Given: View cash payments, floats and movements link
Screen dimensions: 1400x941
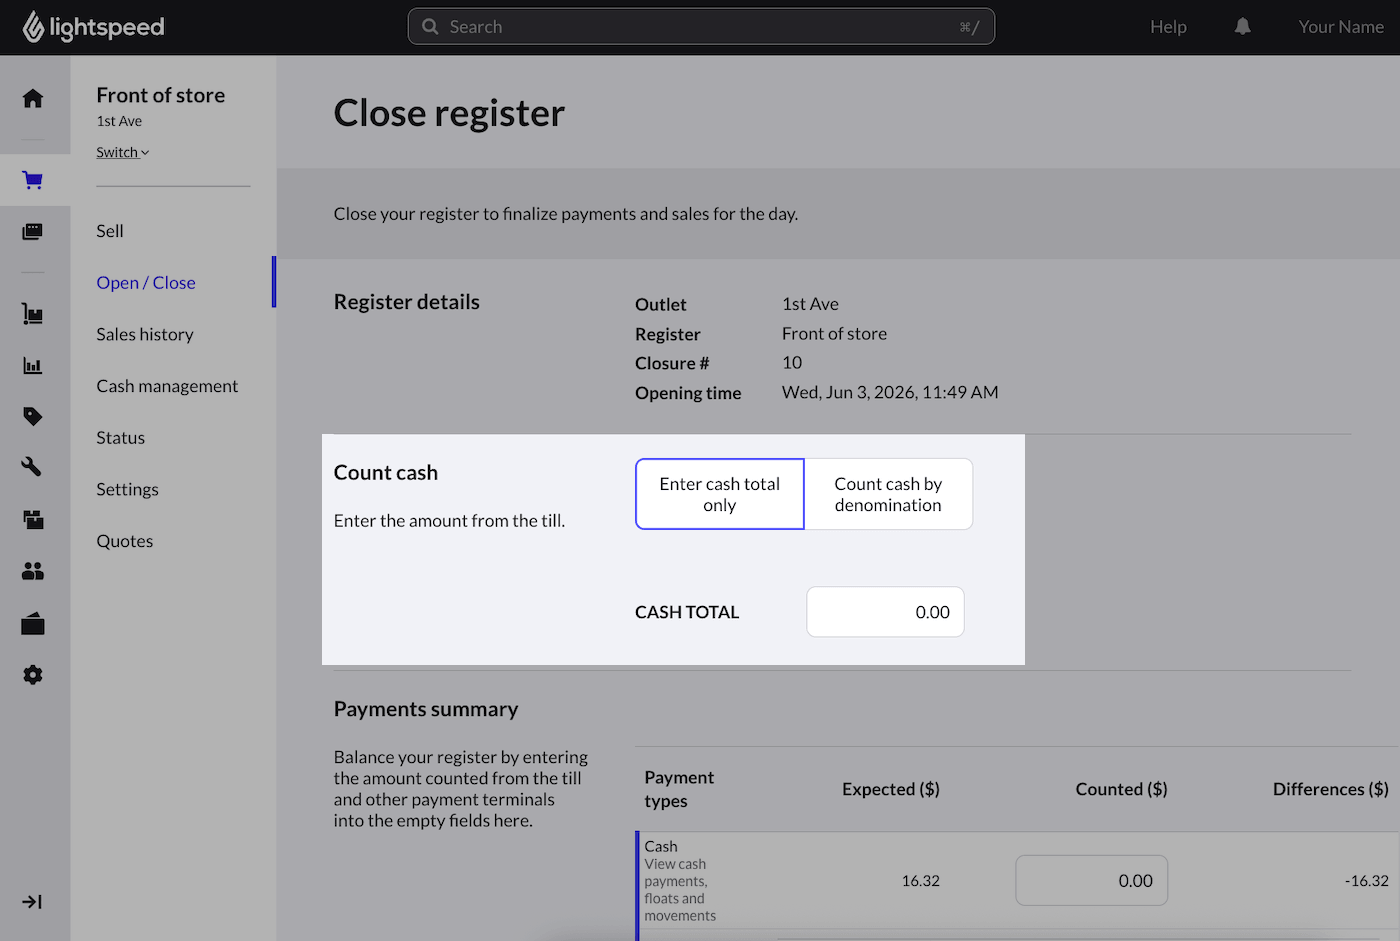Looking at the screenshot, I should pos(680,890).
